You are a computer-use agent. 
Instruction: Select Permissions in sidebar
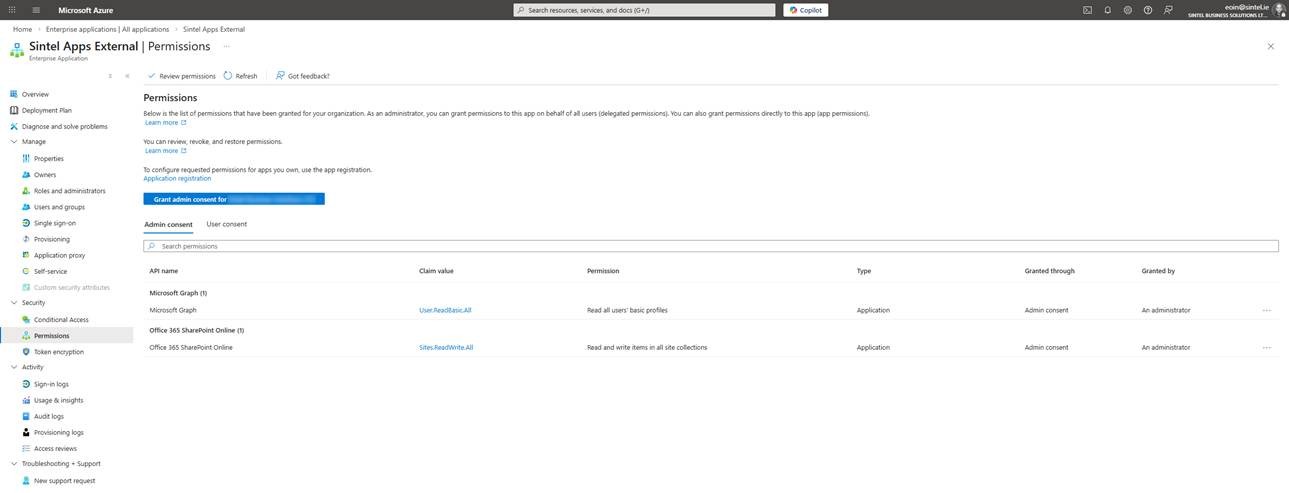pyautogui.click(x=52, y=336)
